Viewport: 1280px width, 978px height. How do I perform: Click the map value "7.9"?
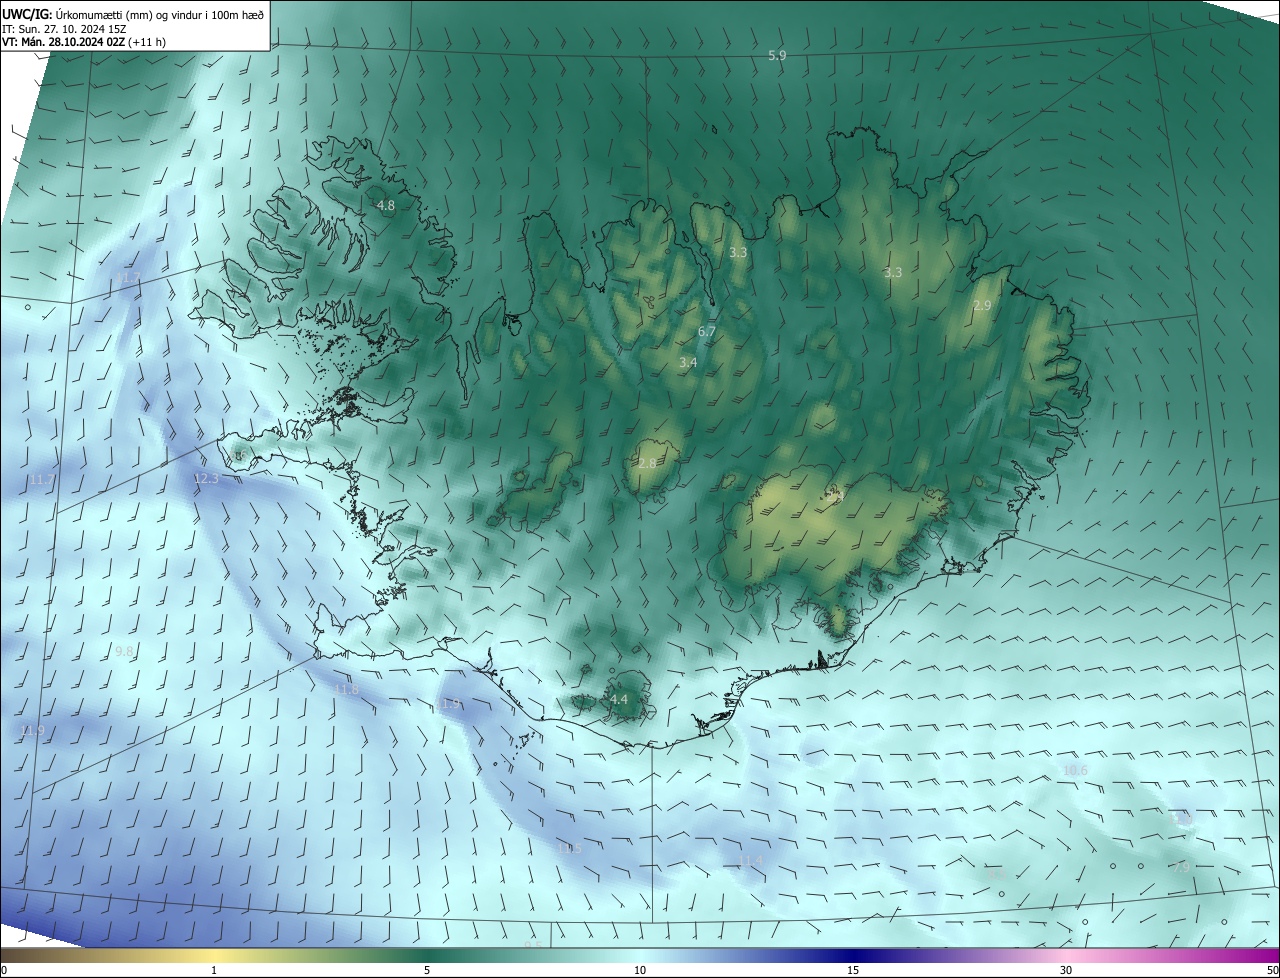click(x=1181, y=867)
